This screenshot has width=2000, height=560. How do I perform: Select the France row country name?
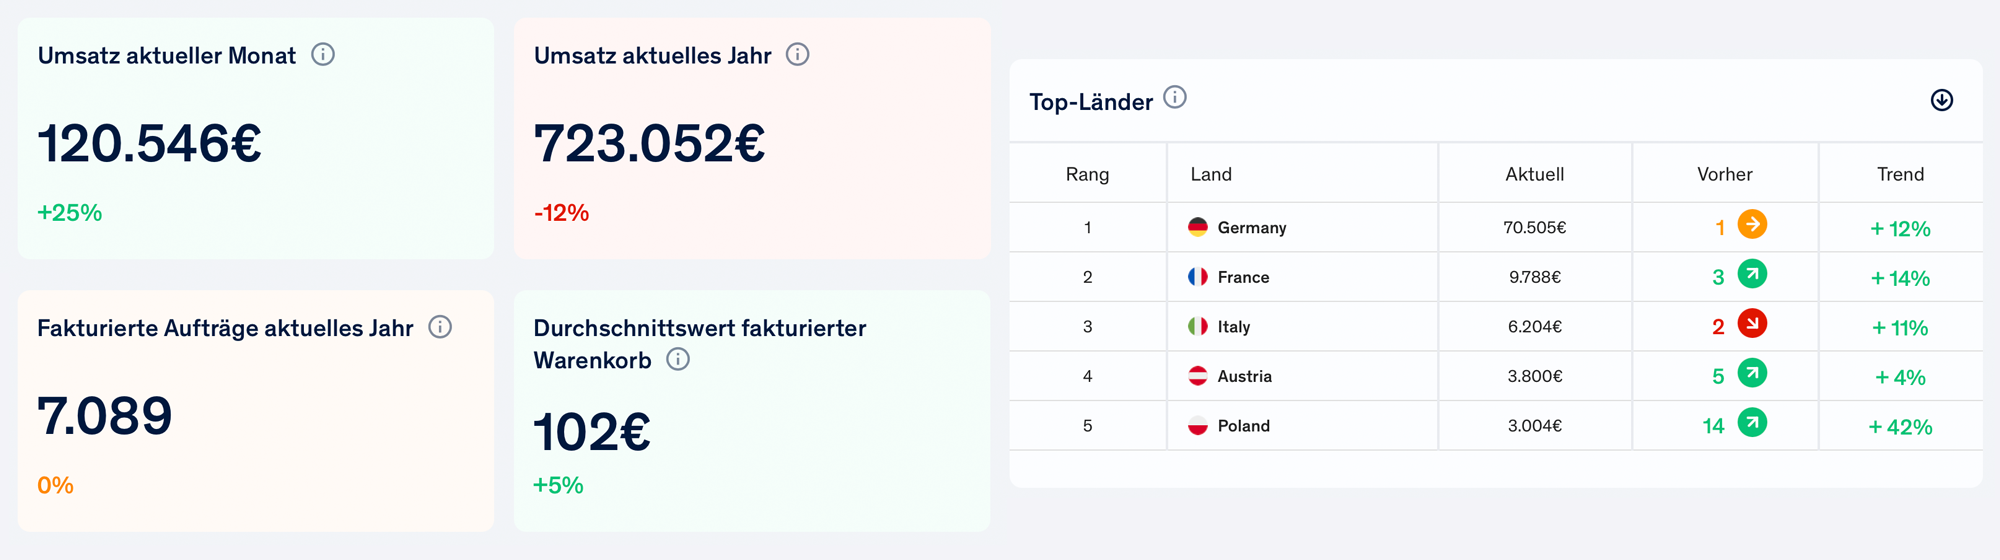point(1243,277)
